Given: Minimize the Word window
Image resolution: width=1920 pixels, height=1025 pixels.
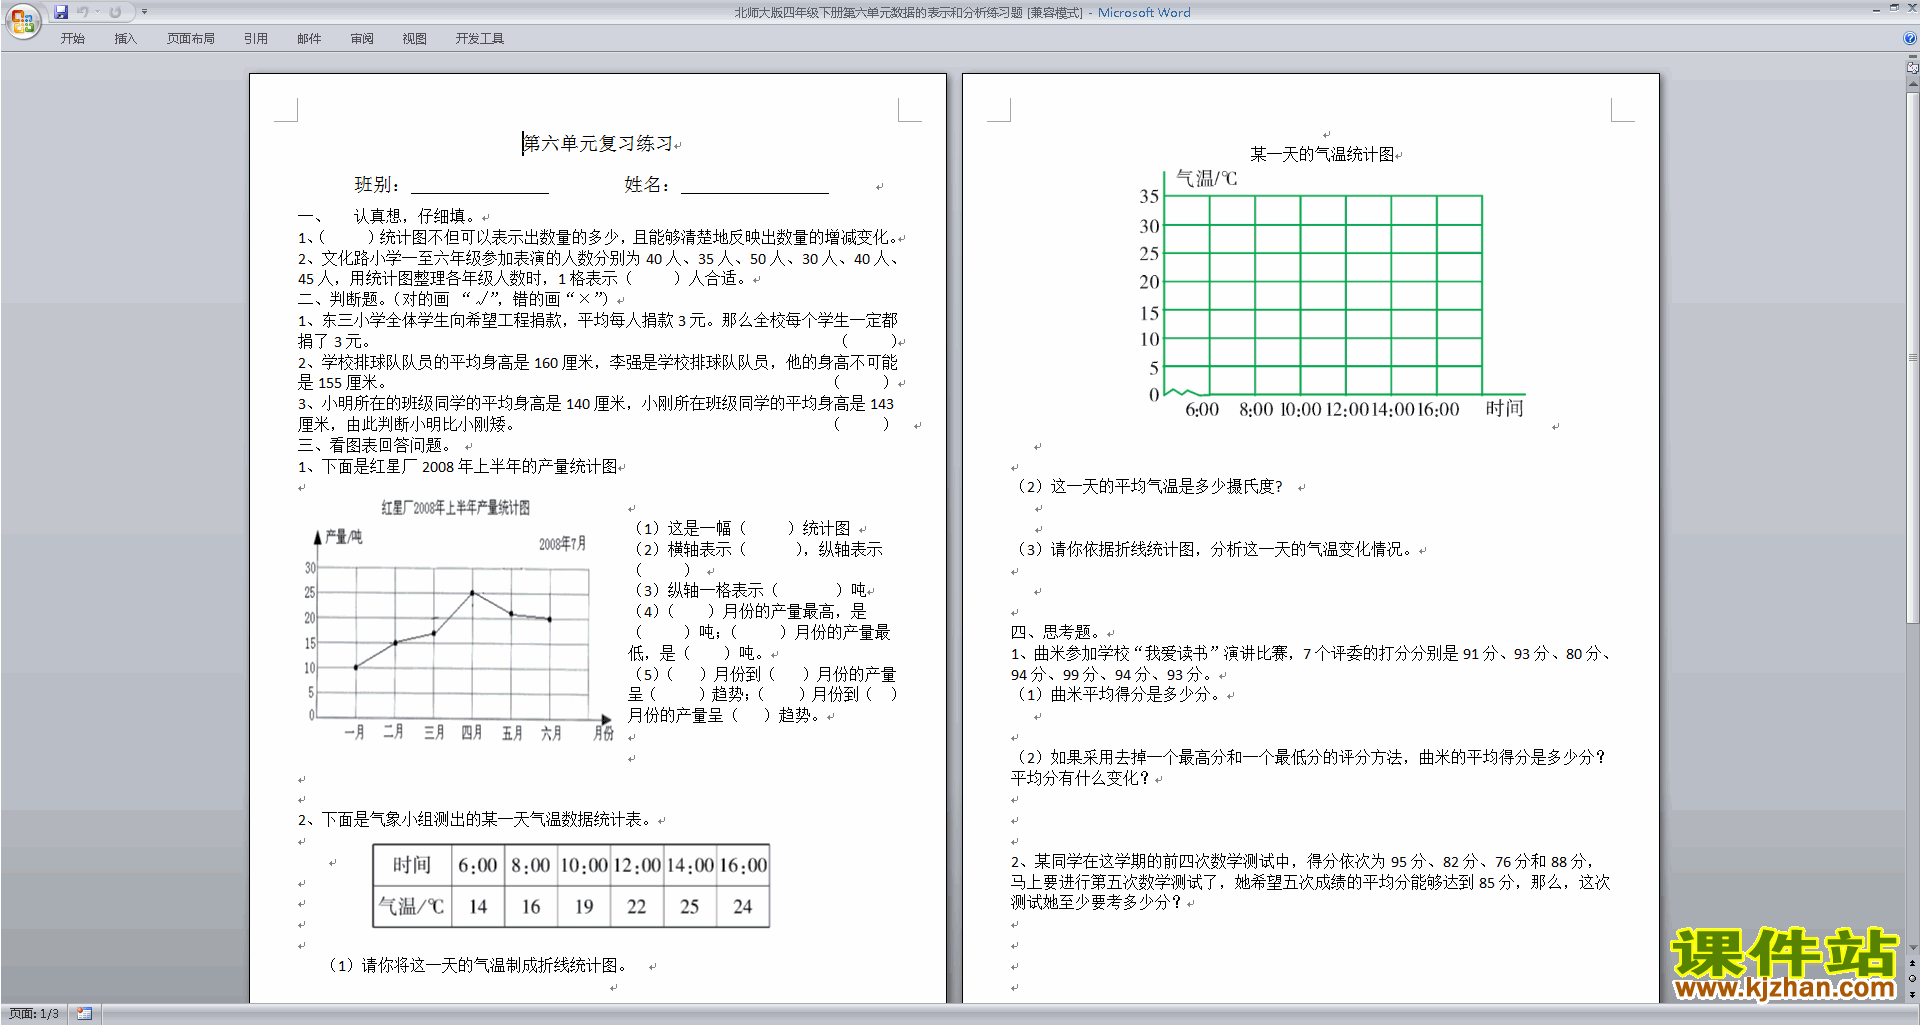Looking at the screenshot, I should click(x=1876, y=9).
